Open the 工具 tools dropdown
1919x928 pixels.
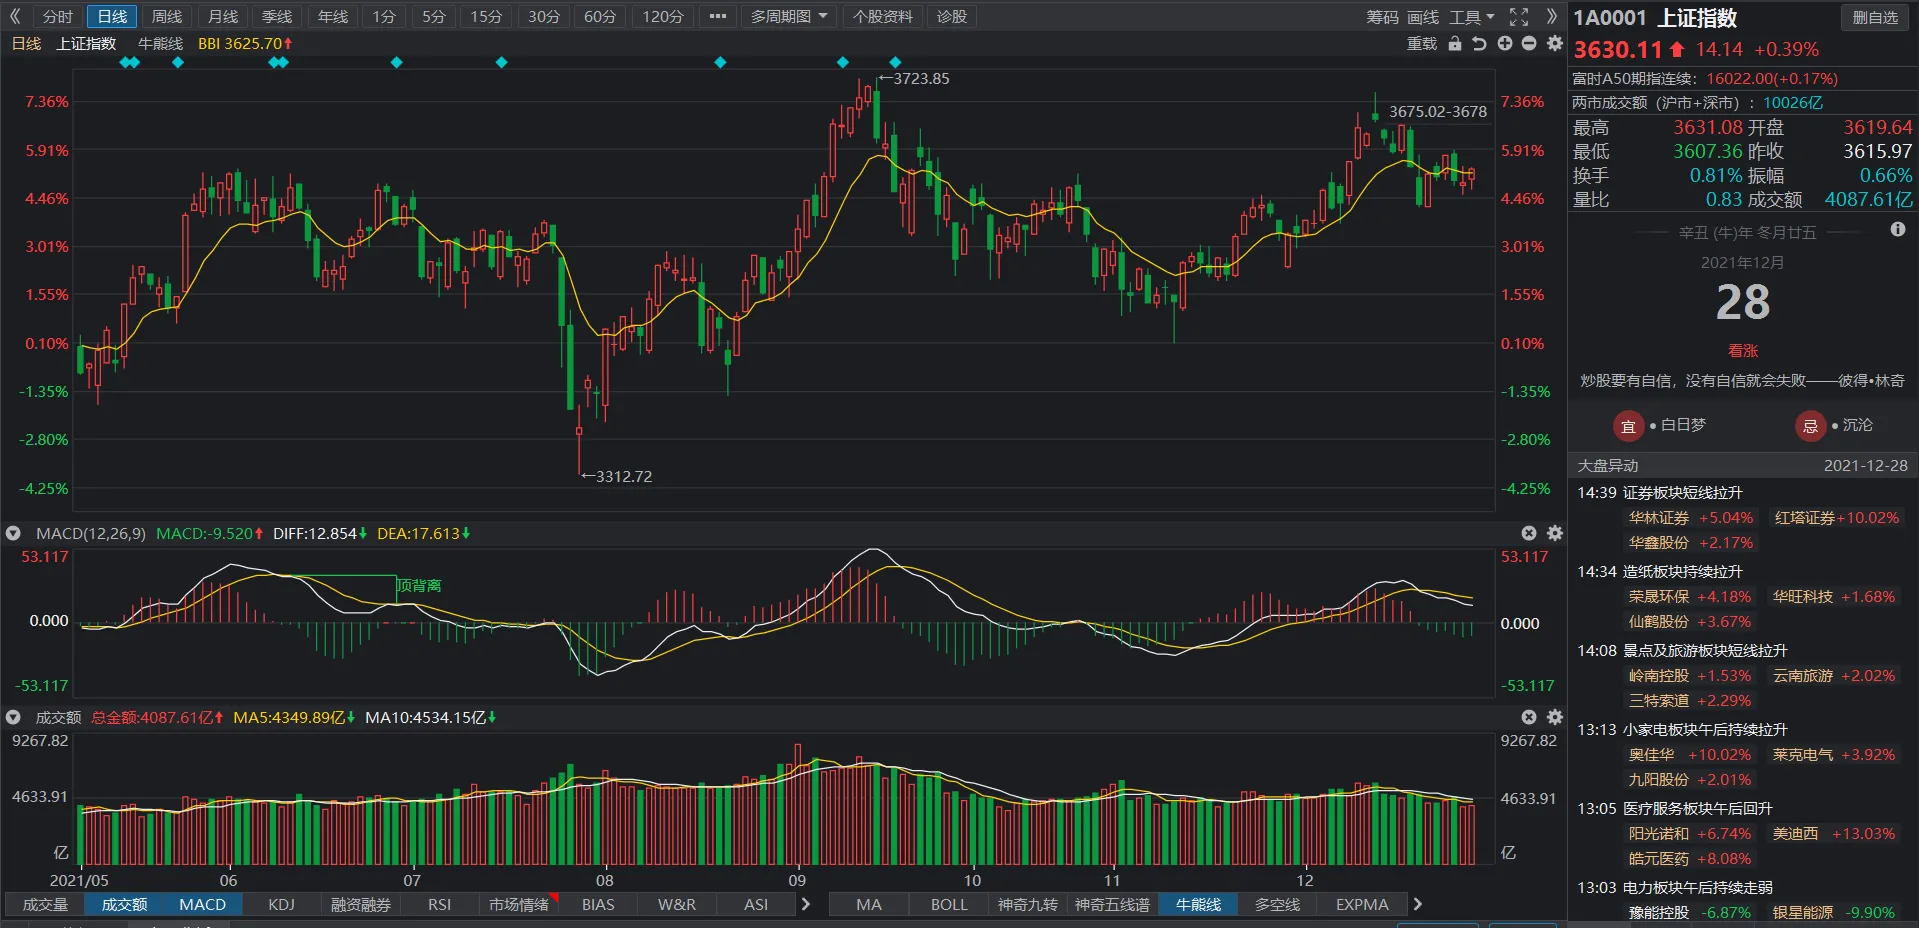click(x=1471, y=17)
